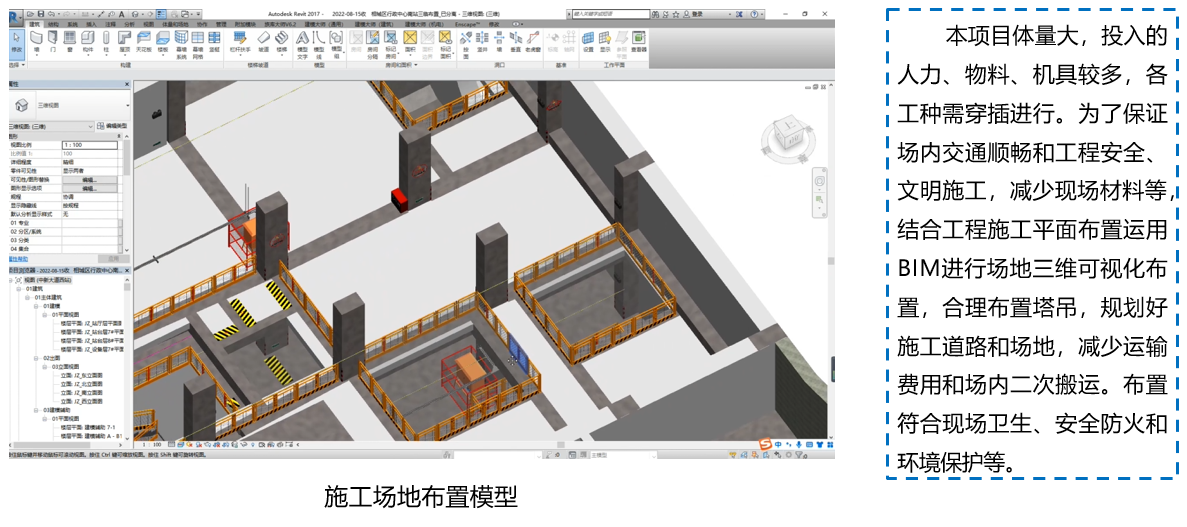Switch to the 视图 (View) ribbon tab

click(x=148, y=24)
